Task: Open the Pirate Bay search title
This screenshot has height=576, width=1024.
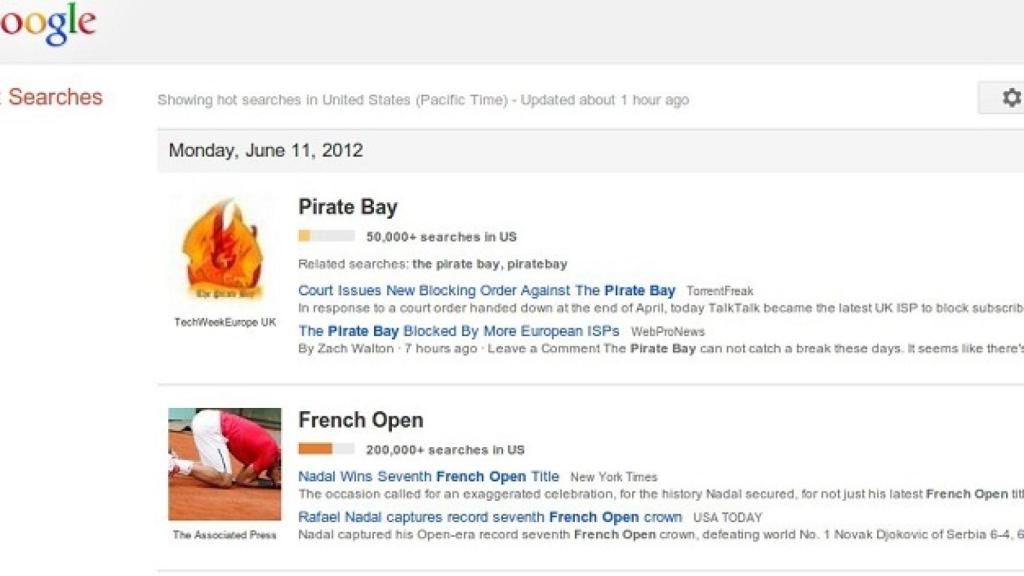Action: 348,208
